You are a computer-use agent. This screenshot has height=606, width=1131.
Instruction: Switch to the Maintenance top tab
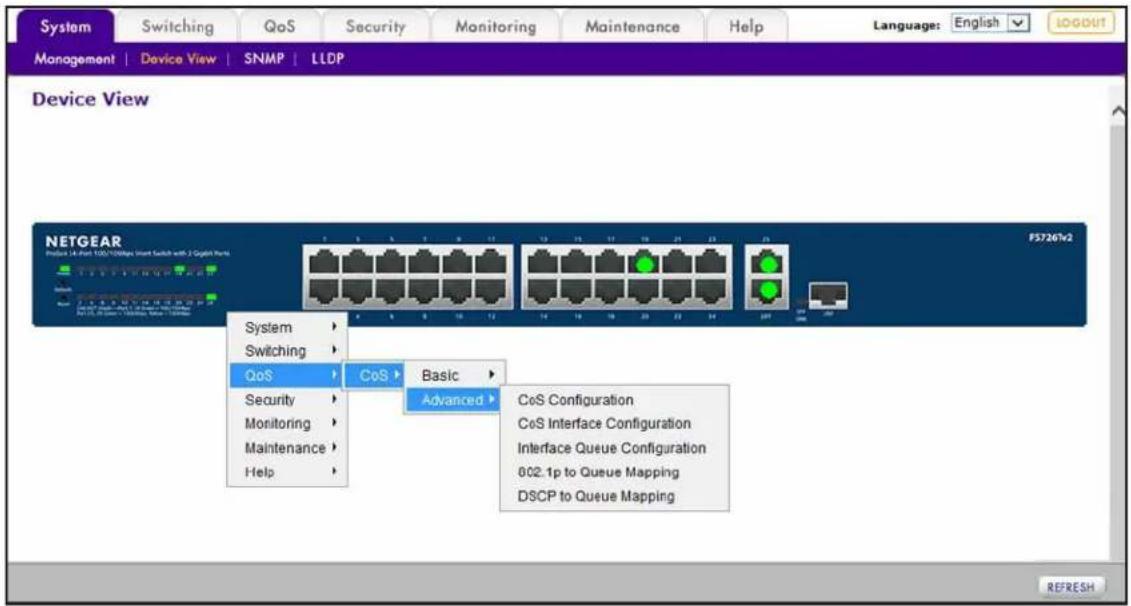point(632,27)
